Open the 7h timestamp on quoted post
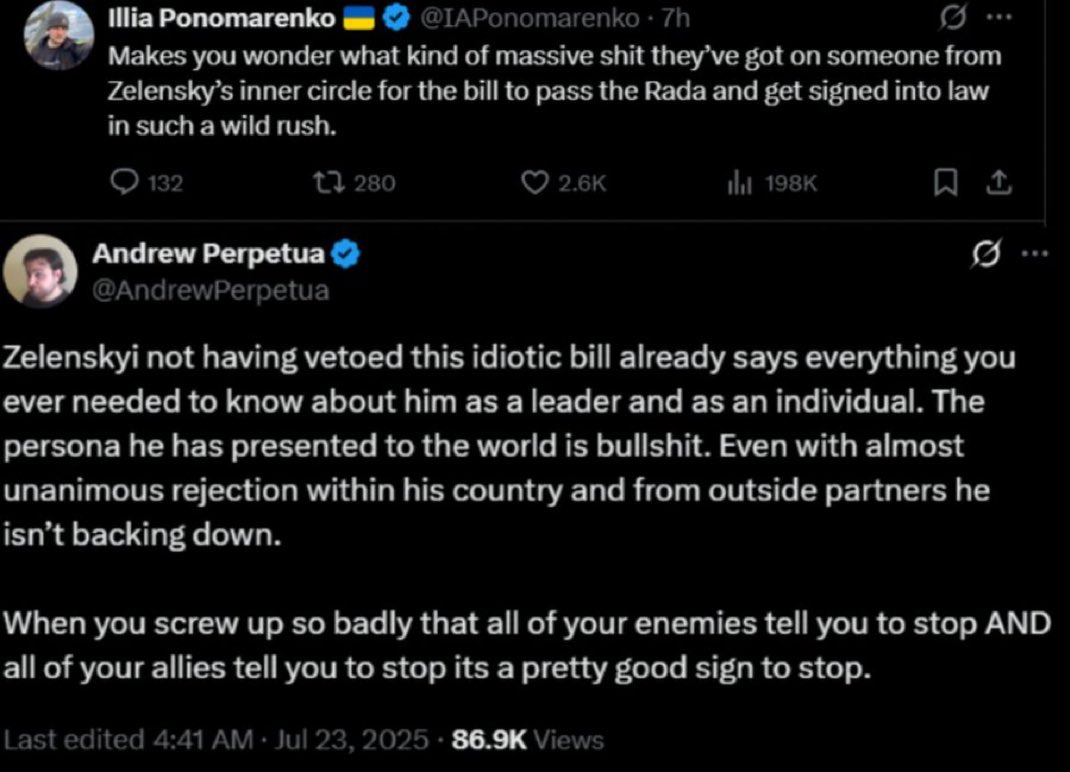The image size is (1070, 772). coord(675,18)
